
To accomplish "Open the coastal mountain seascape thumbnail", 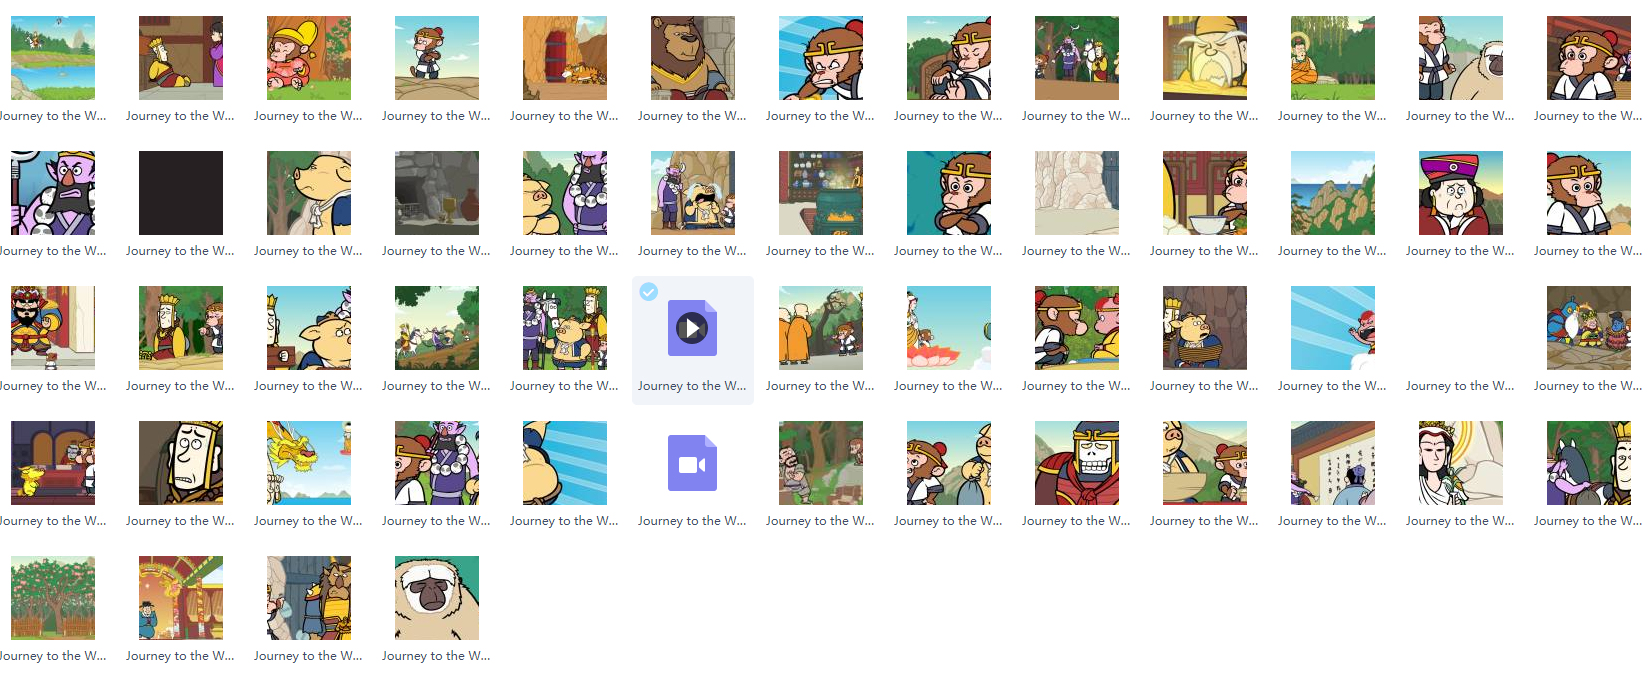I will click(x=1333, y=193).
